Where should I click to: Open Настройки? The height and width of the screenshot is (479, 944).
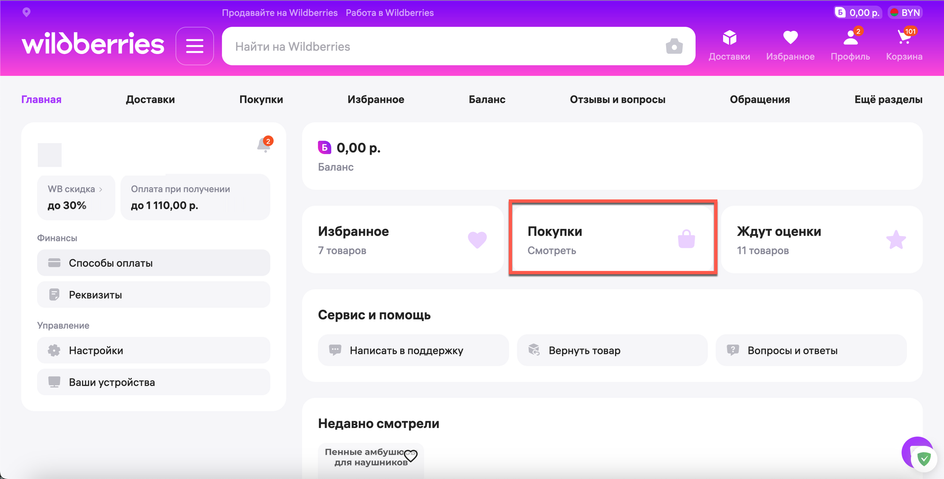[154, 350]
